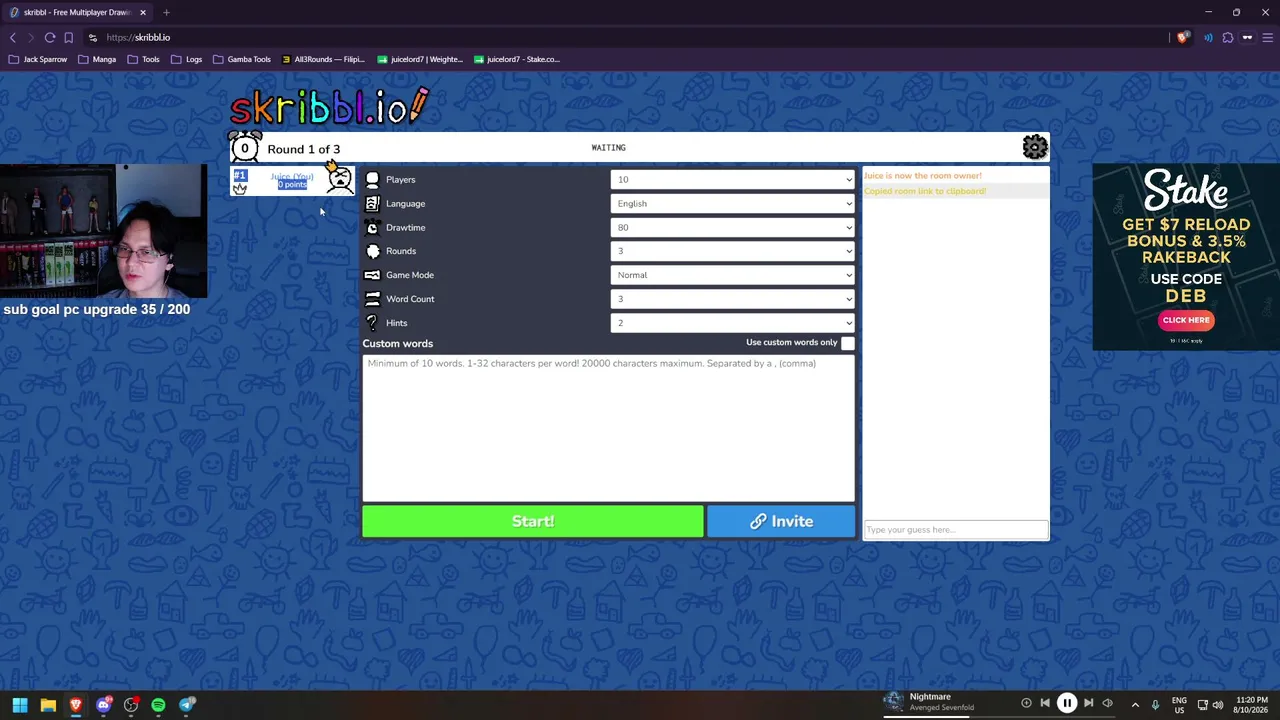Screen dimensions: 1280x720
Task: Open a new browser tab
Action: [166, 13]
